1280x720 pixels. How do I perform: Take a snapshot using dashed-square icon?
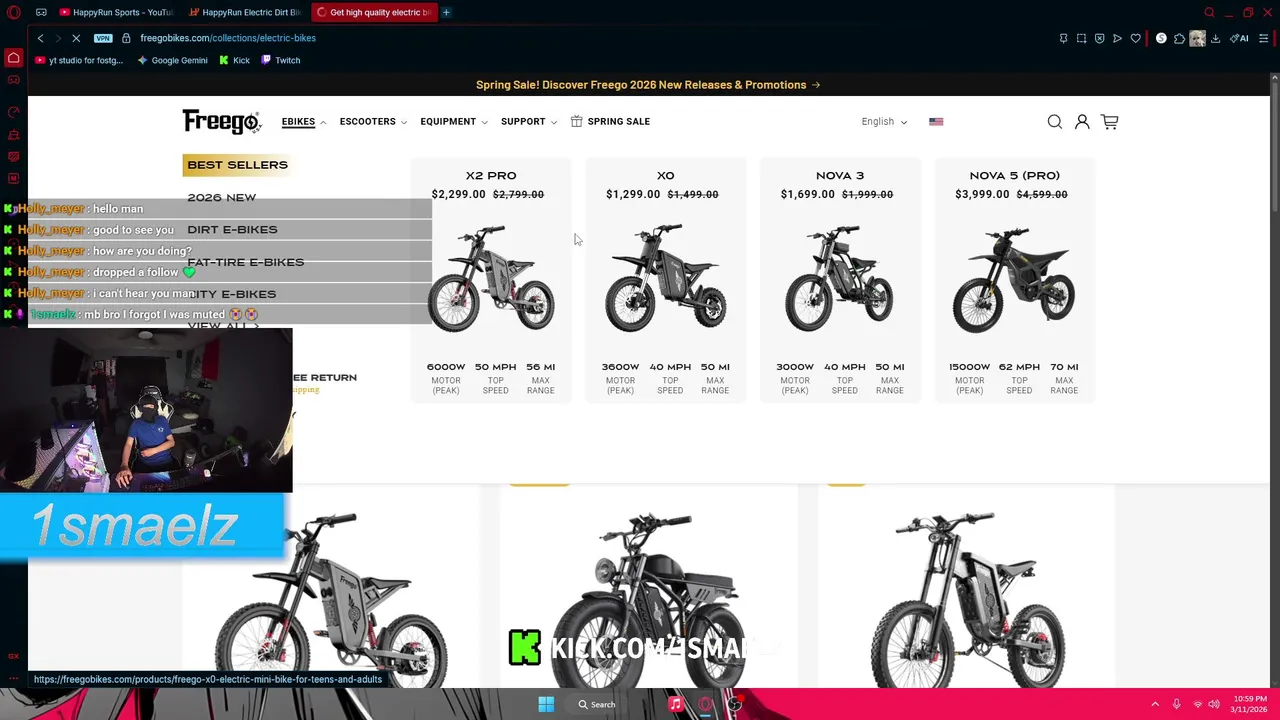1081,38
